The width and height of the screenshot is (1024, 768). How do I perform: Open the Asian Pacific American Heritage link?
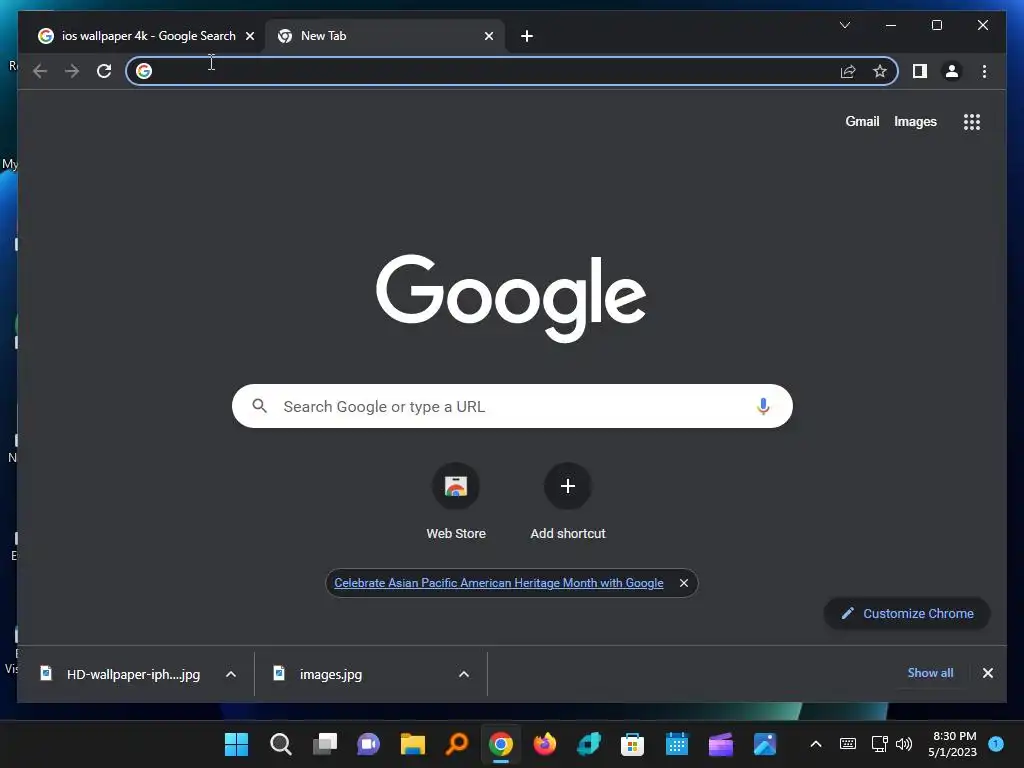498,583
